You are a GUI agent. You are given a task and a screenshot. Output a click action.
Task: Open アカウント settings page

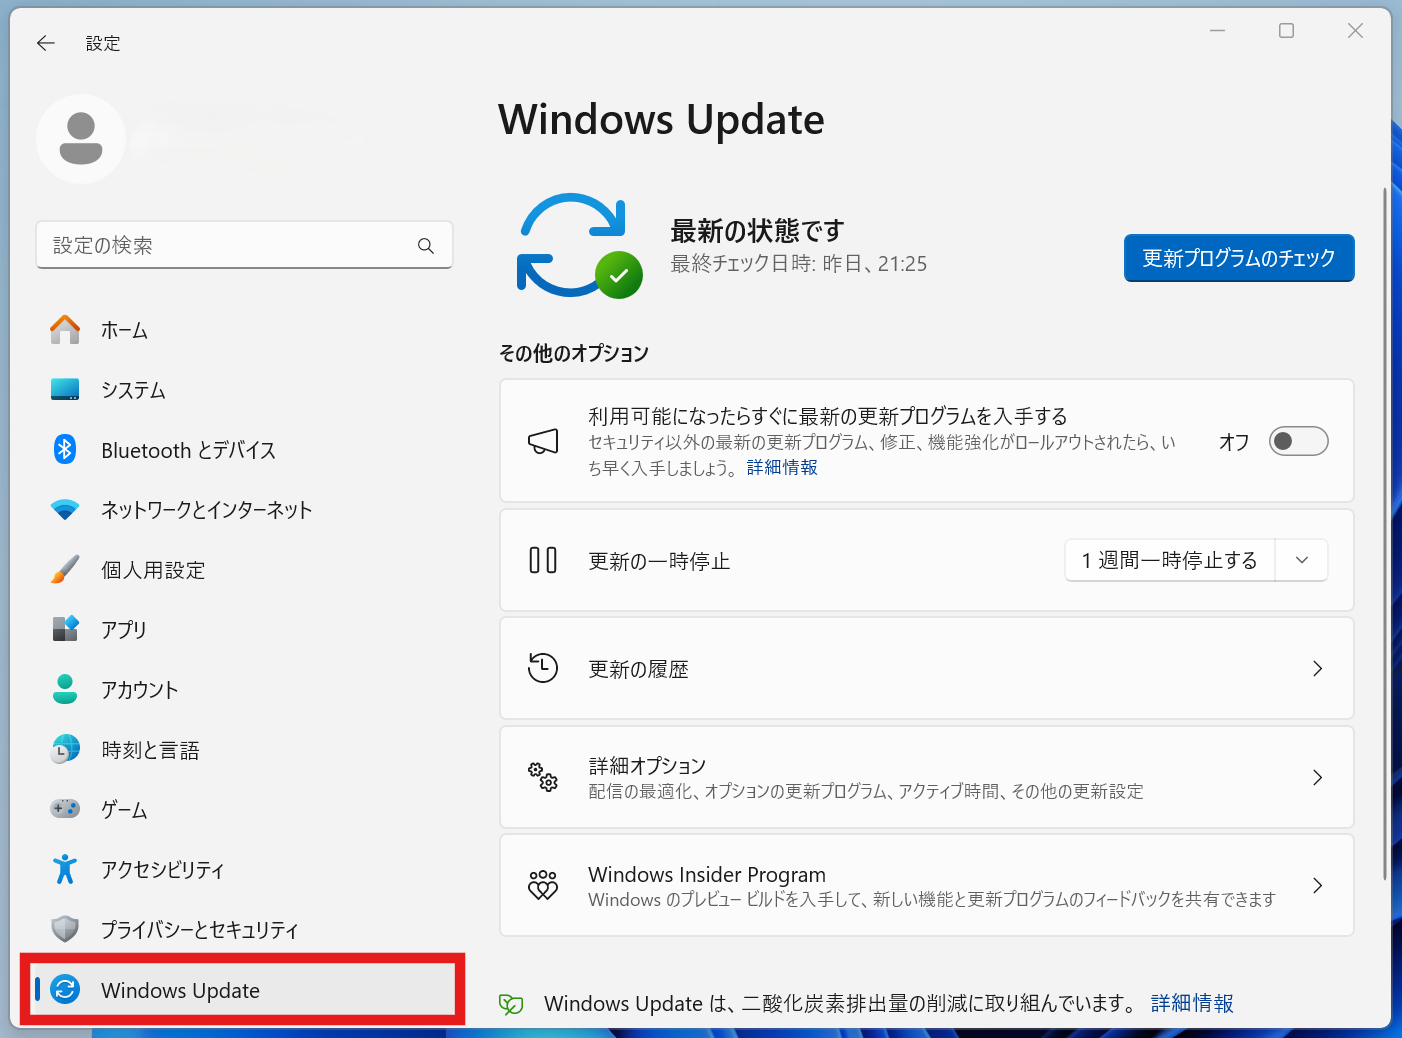pos(244,689)
